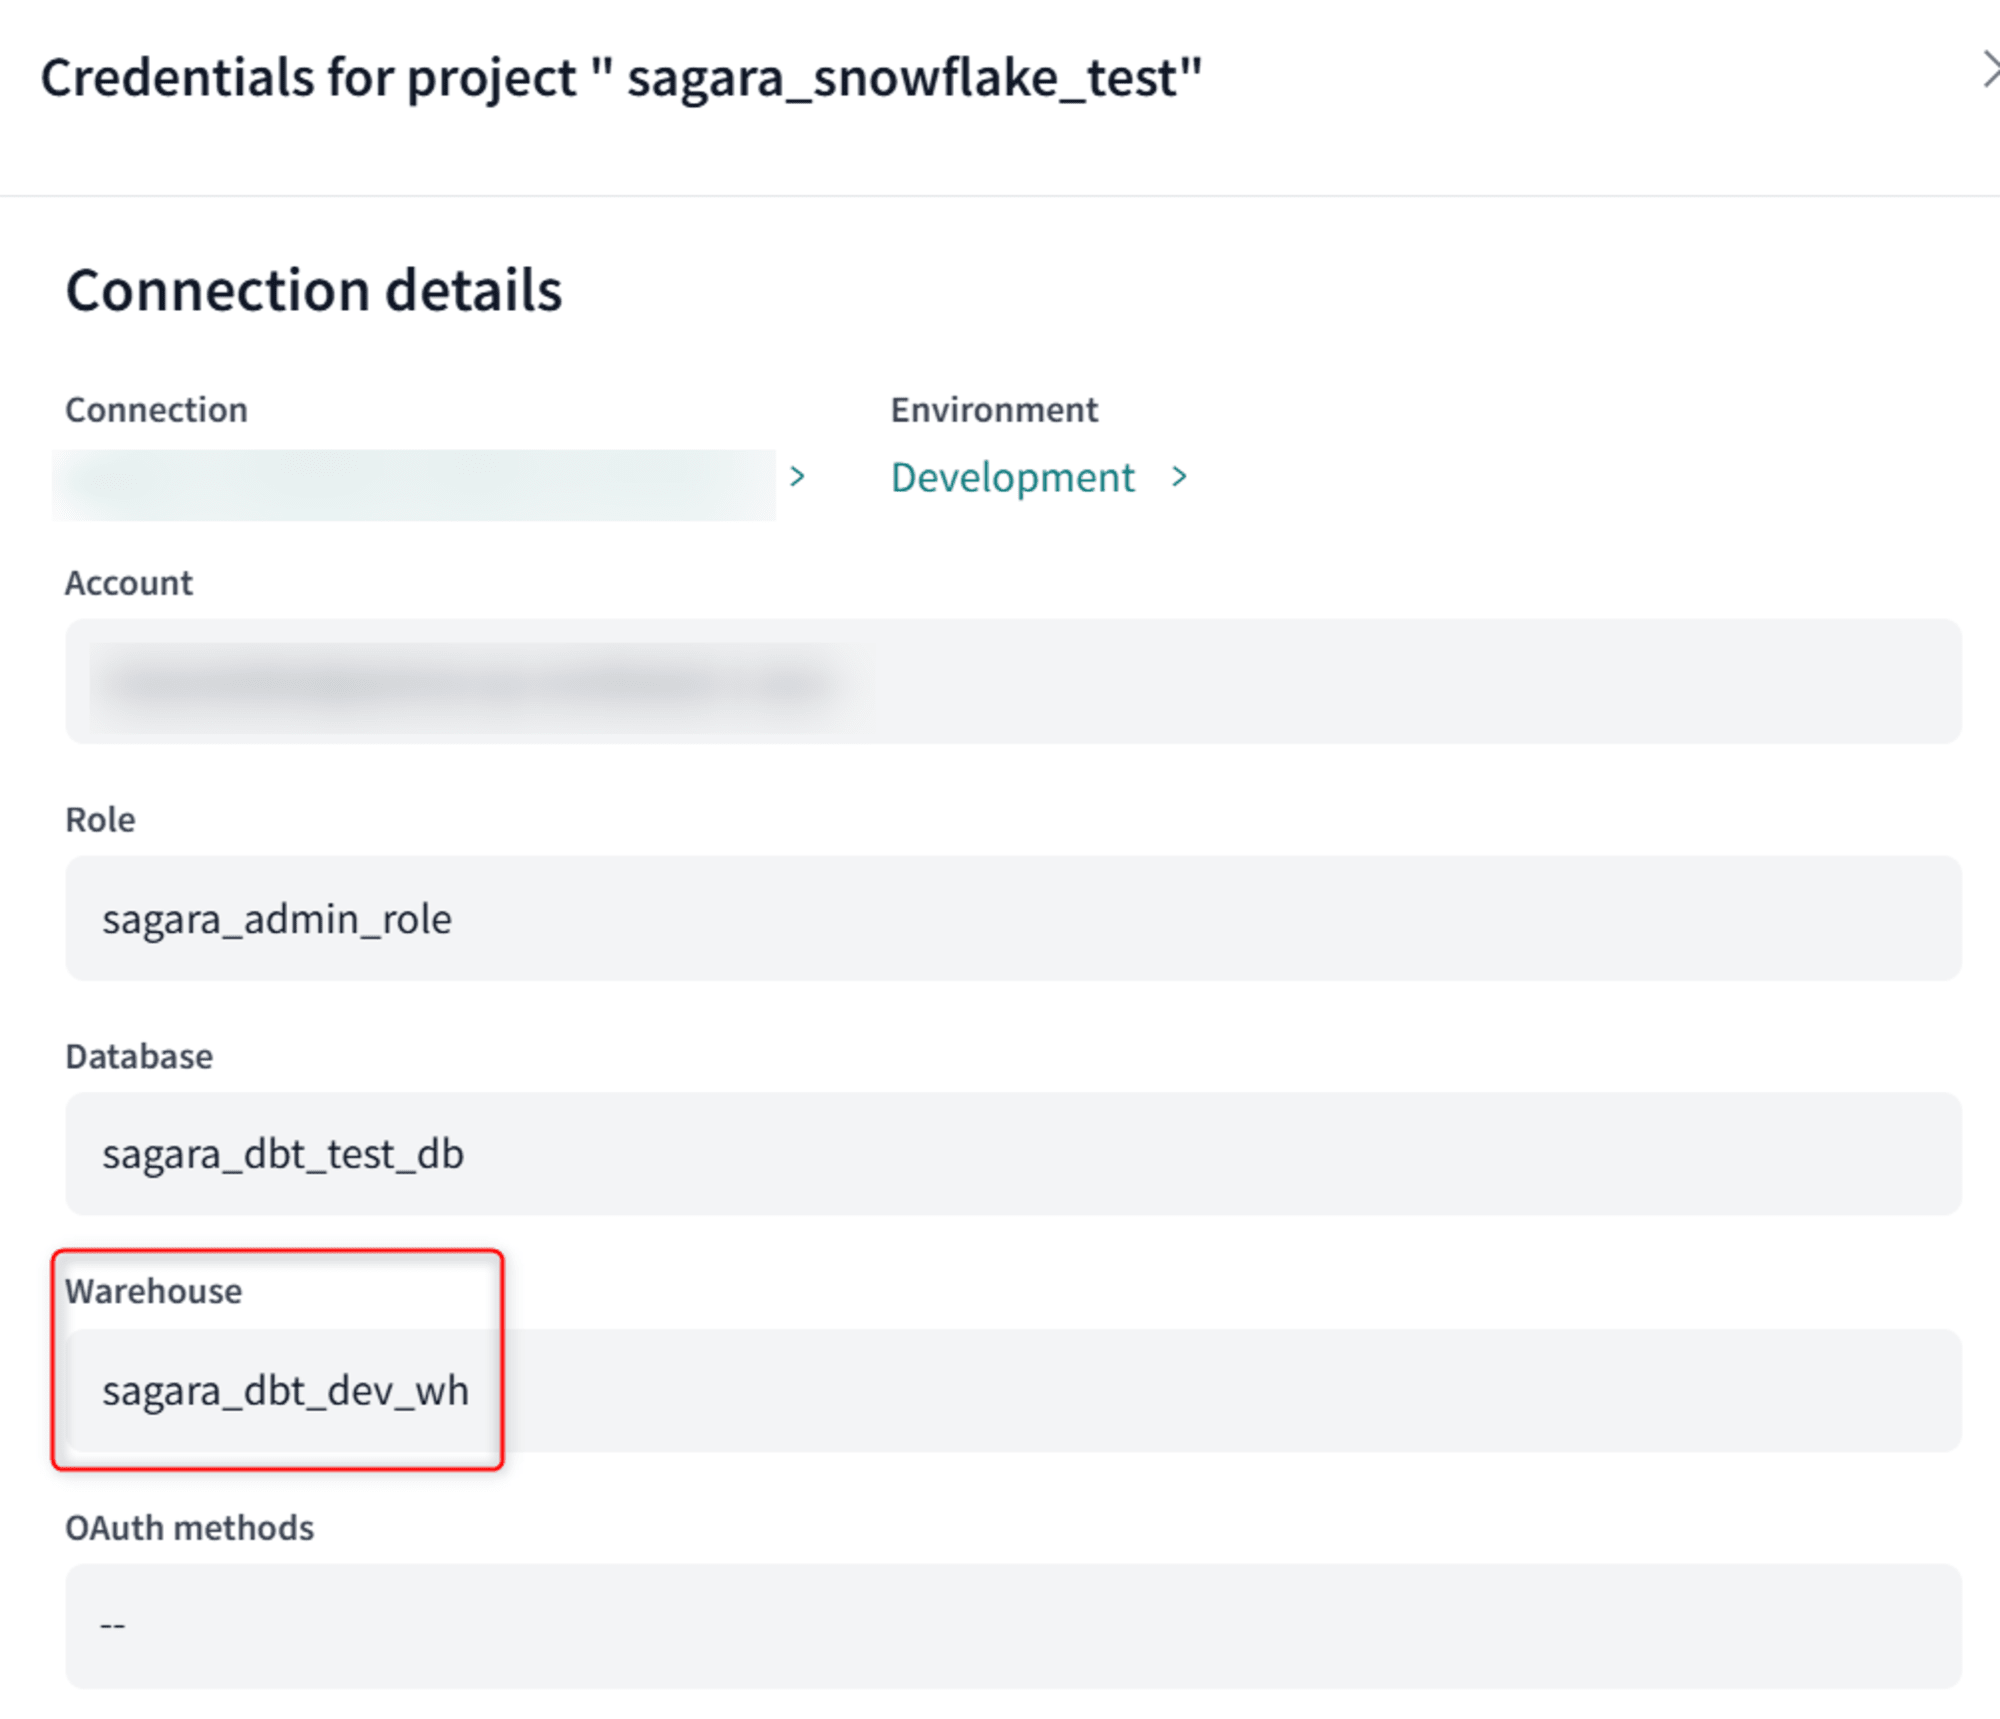Click the 'Database' label

(x=139, y=1056)
